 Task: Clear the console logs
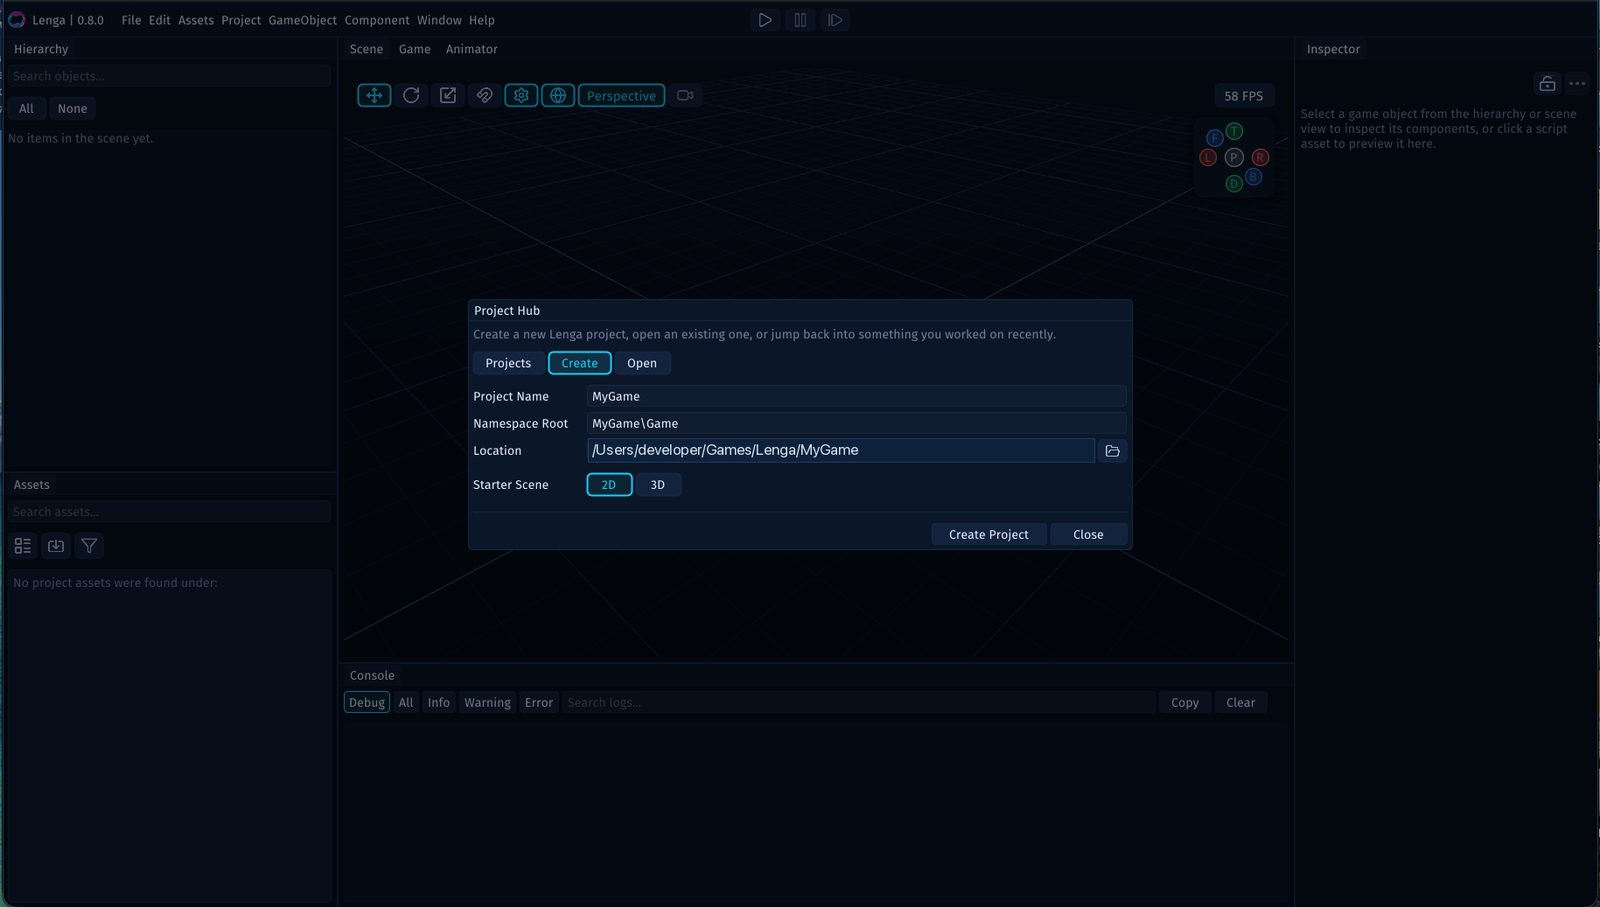coord(1241,702)
